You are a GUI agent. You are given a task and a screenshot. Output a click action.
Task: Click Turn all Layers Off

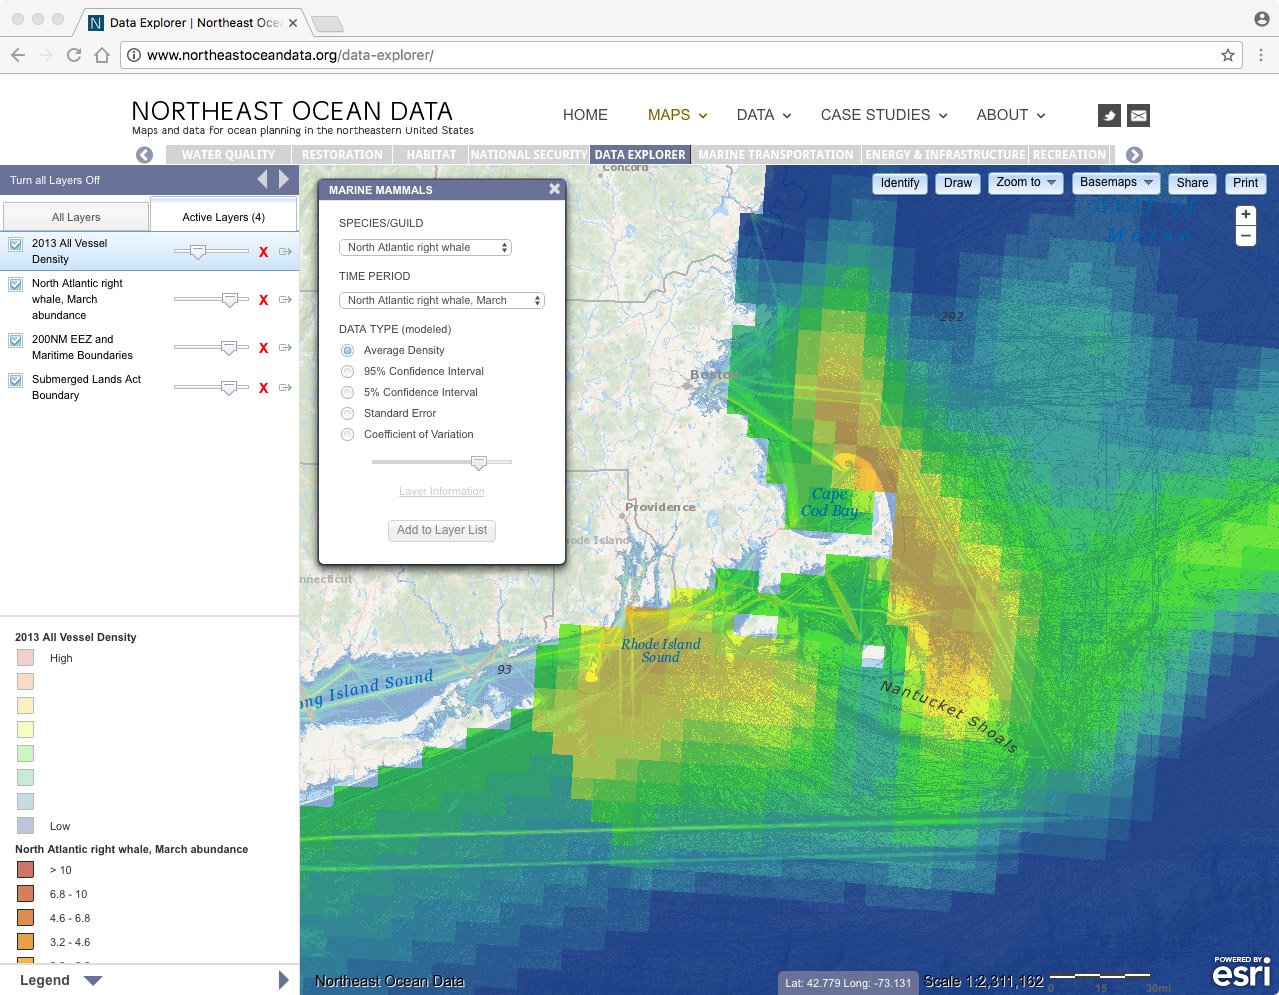click(55, 180)
